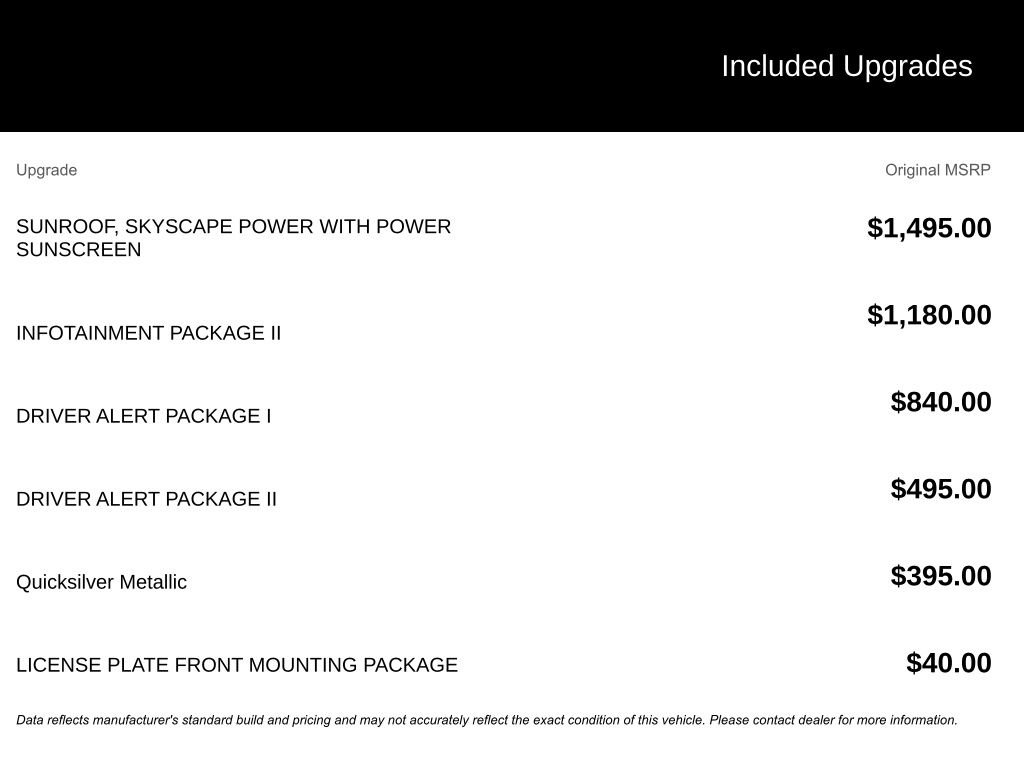
Task: Select the DRIVER ALERT PACKAGE I upgrade
Action: [x=143, y=416]
